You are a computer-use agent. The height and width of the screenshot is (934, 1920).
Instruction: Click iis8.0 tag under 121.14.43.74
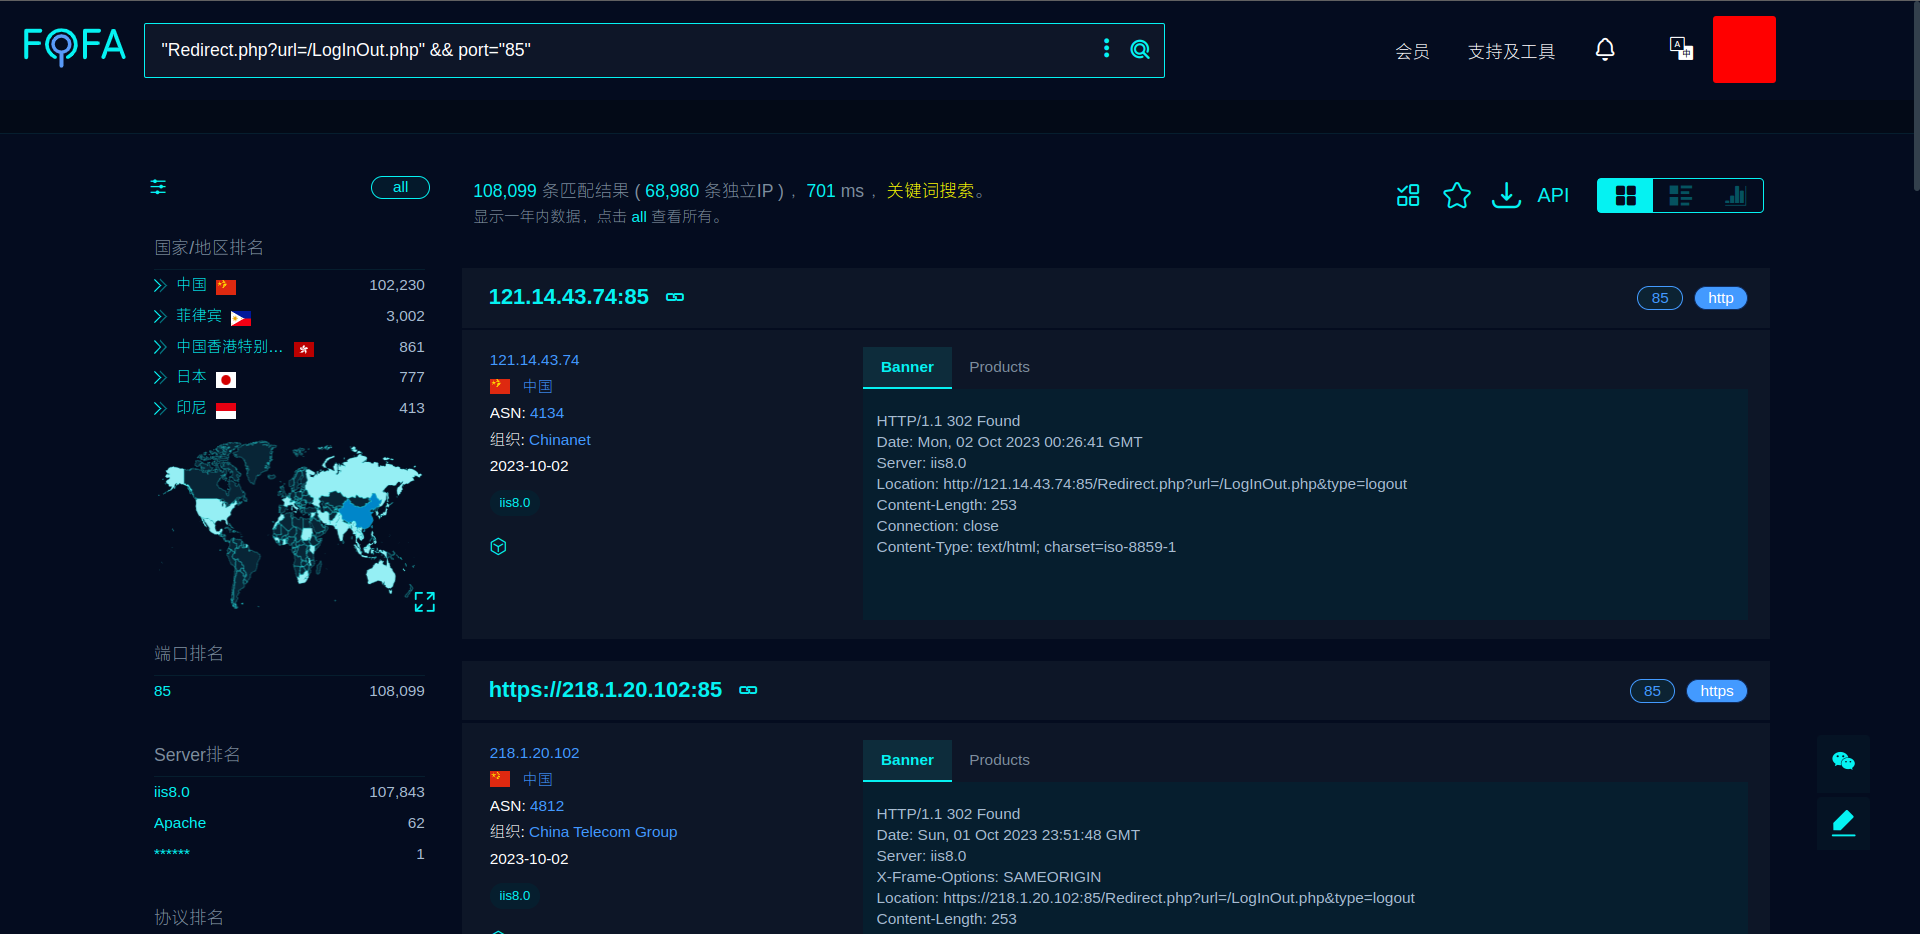point(515,503)
